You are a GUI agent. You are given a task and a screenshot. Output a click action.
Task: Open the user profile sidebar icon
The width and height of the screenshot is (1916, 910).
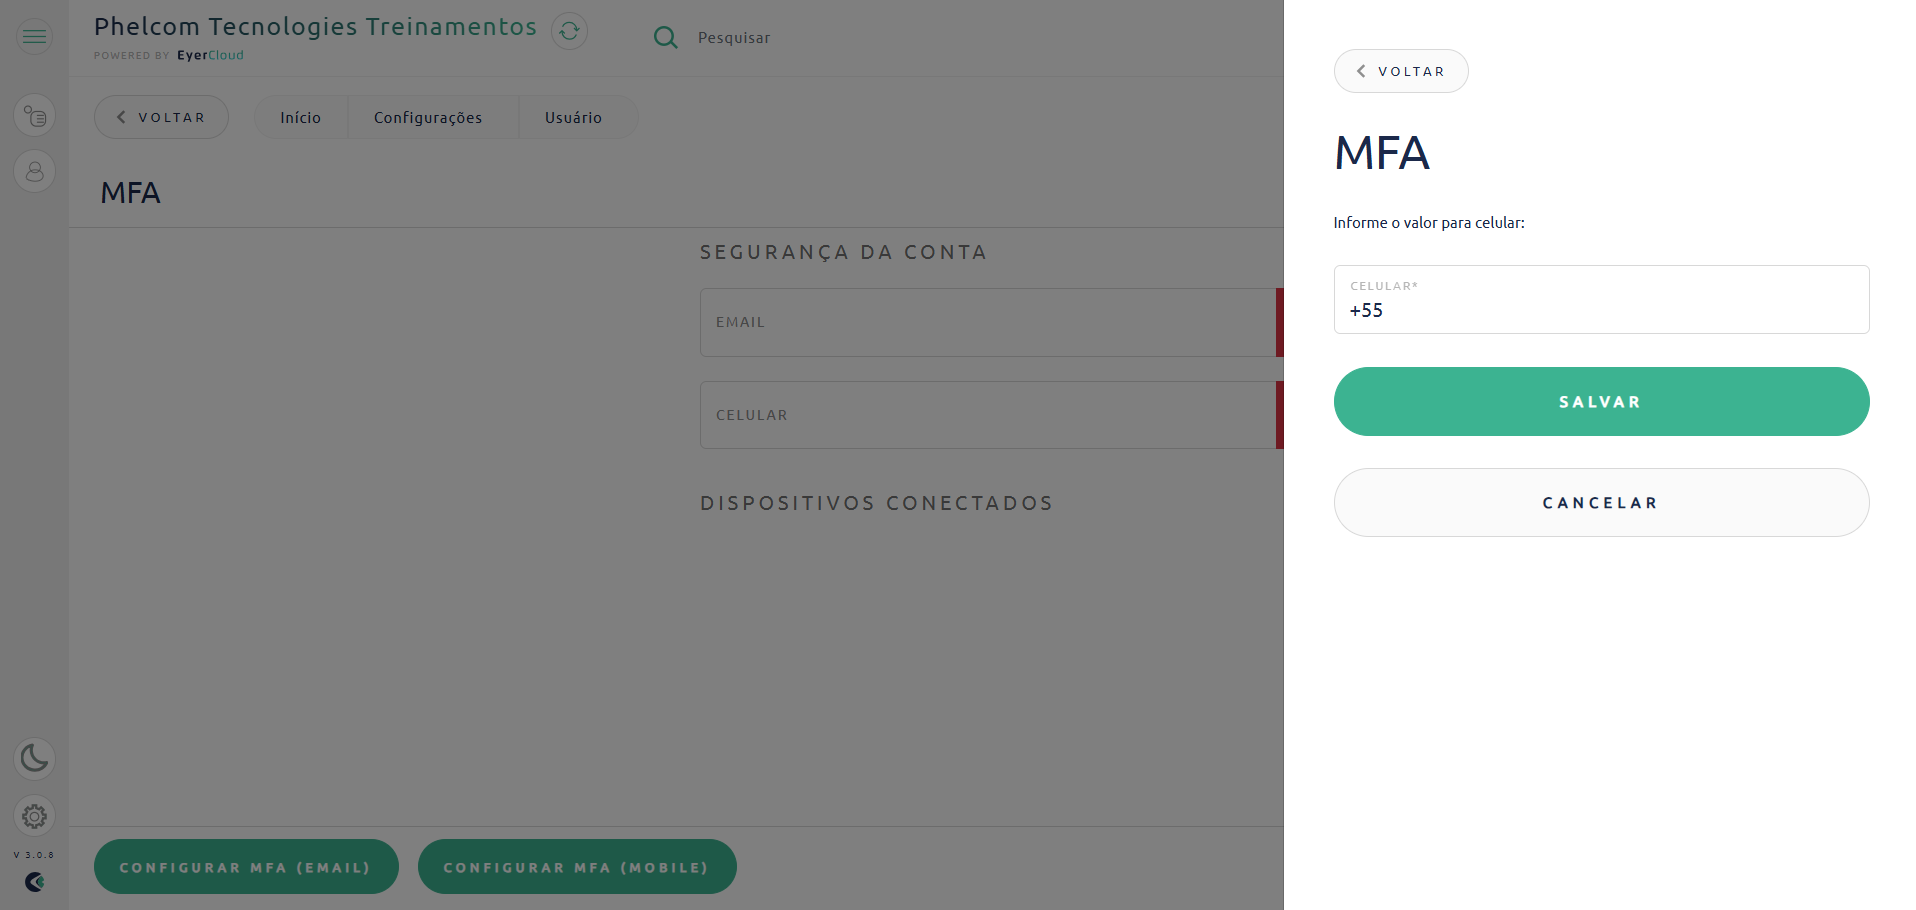click(x=34, y=171)
